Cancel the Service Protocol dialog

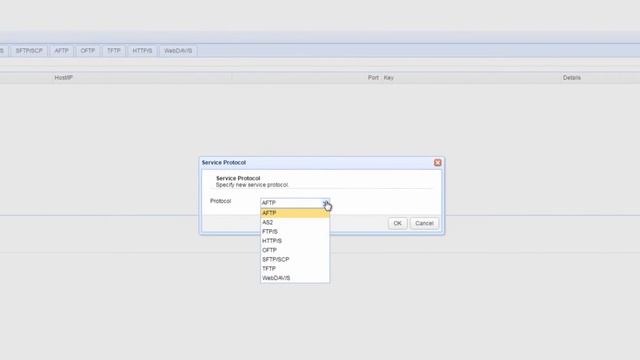pos(424,223)
